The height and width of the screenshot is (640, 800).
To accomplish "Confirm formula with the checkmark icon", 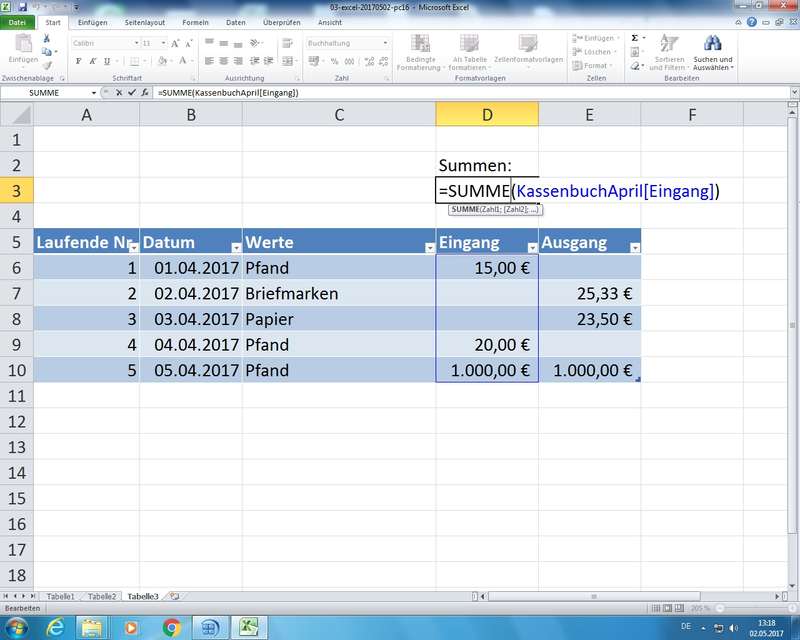I will click(132, 93).
